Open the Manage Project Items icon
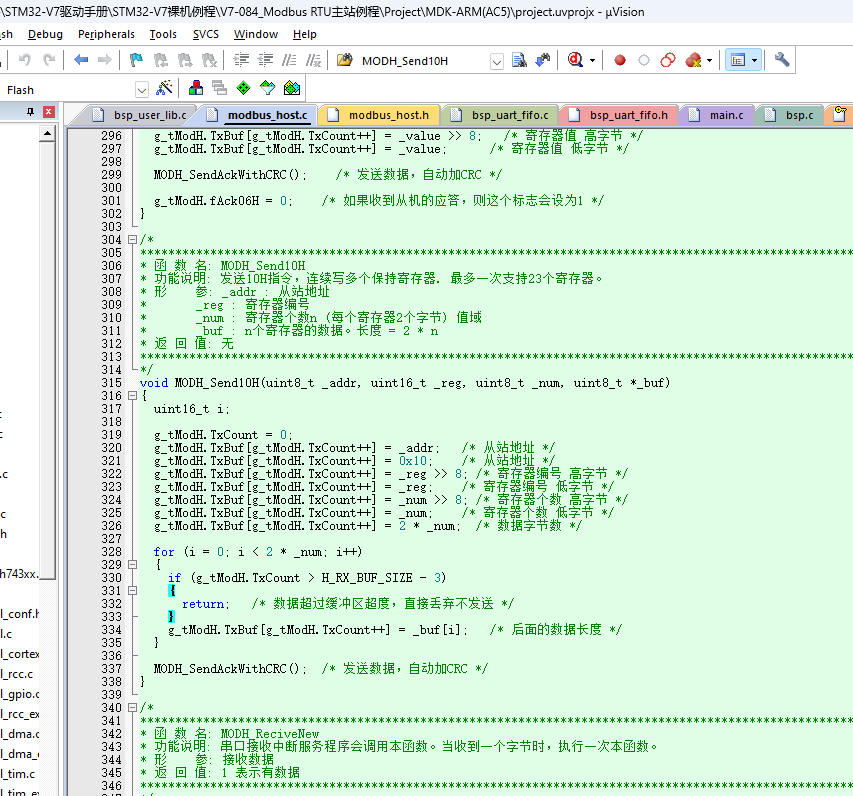The width and height of the screenshot is (853, 796). pos(196,88)
